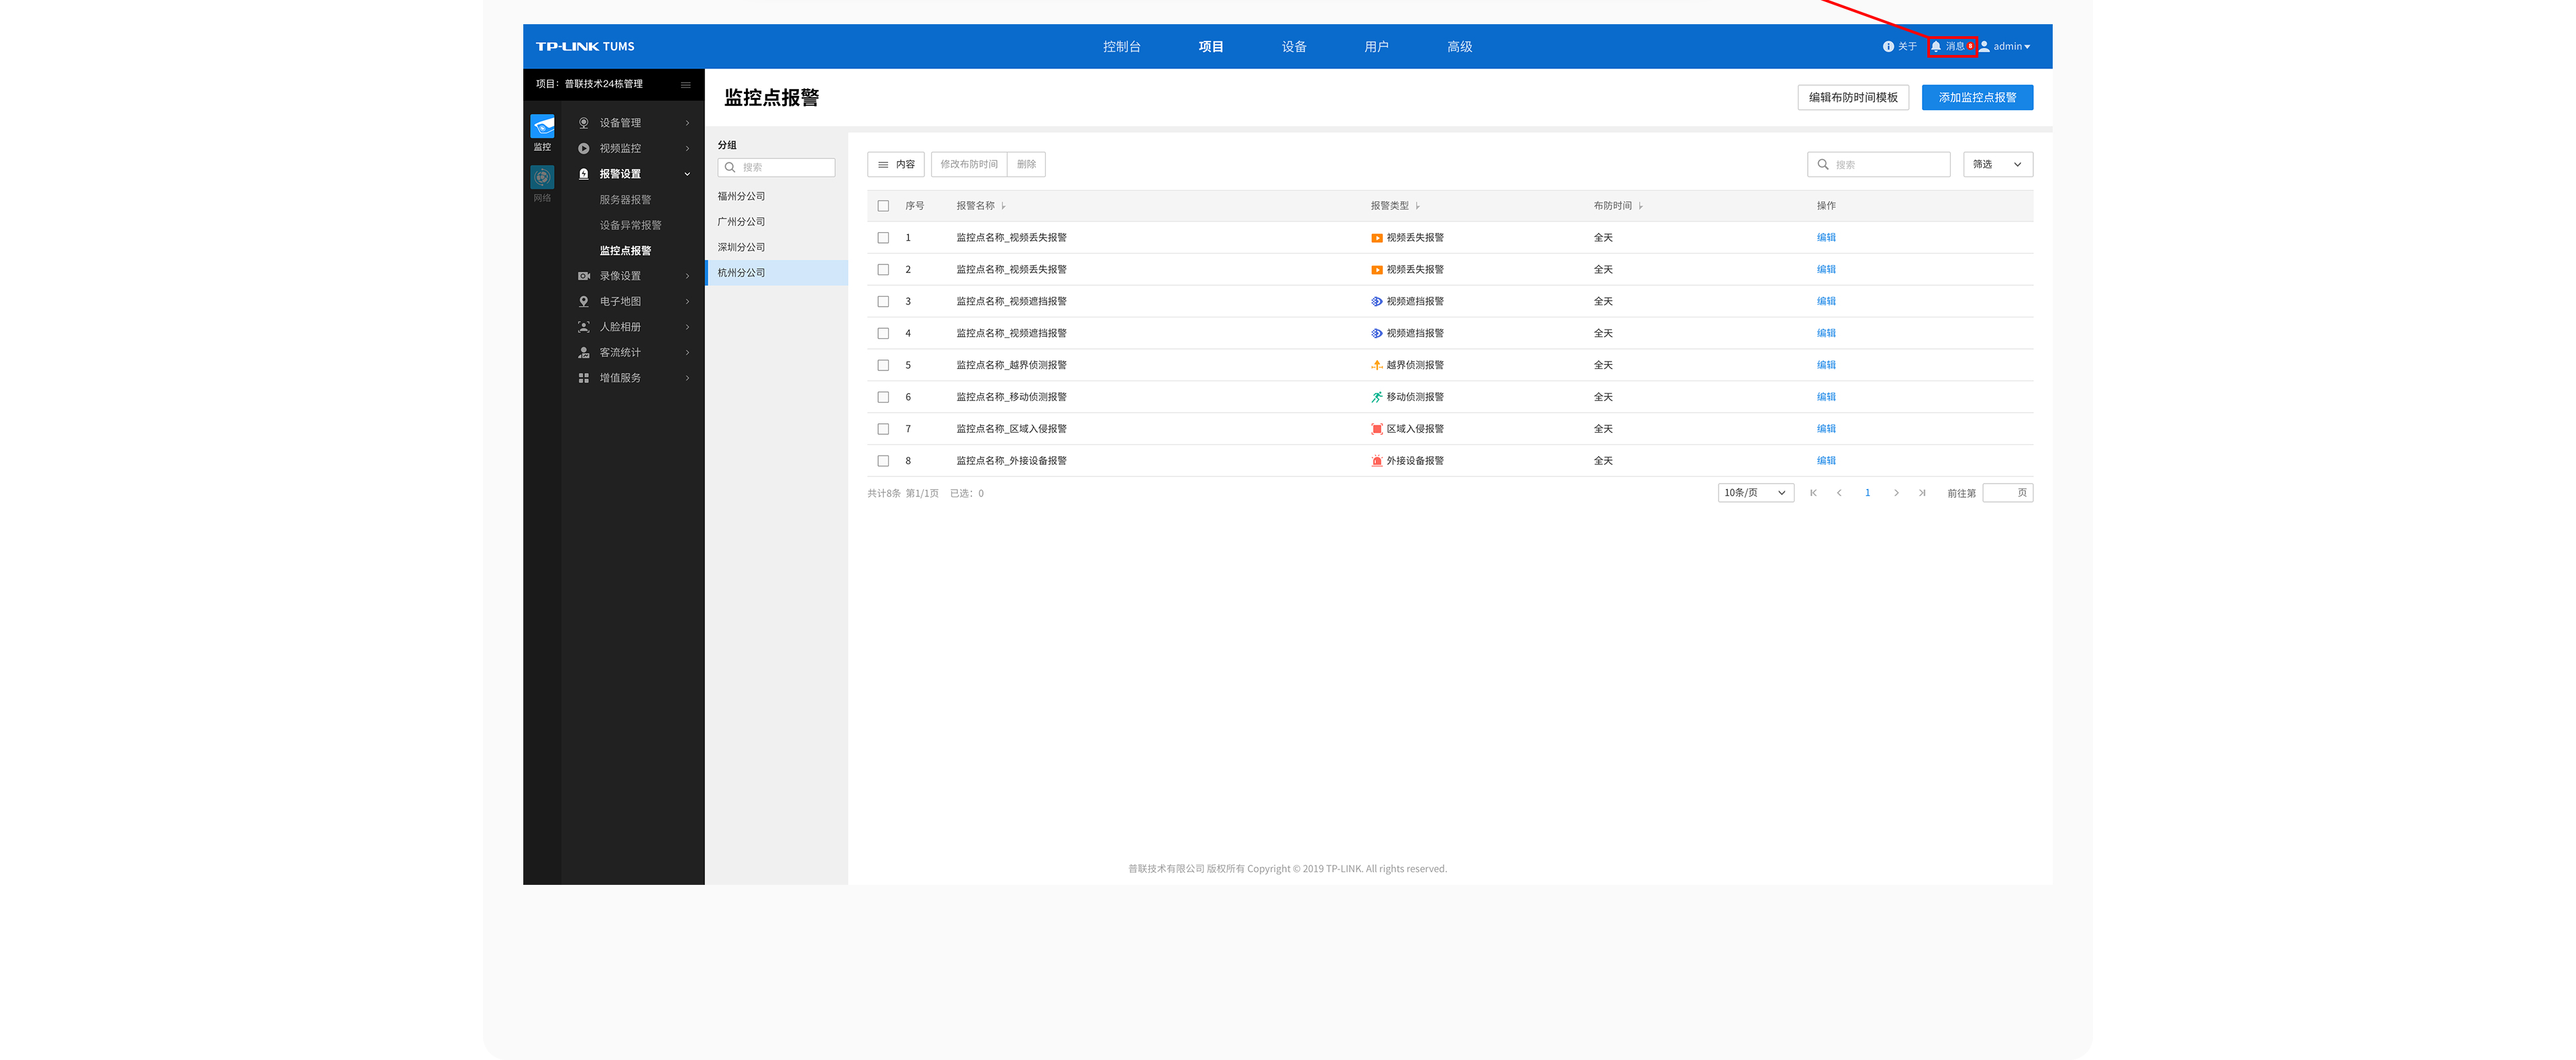The image size is (2576, 1060).
Task: Click 编辑布防时间模板 button
Action: 1853,98
